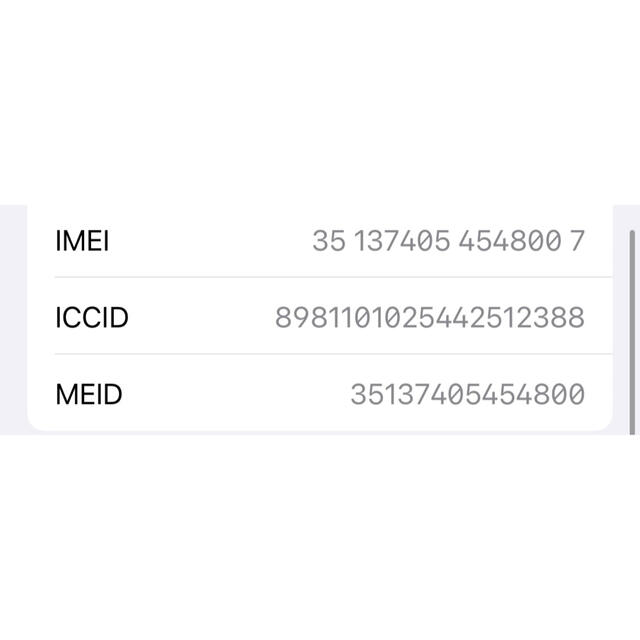Image resolution: width=640 pixels, height=640 pixels.
Task: Click the trailing '7' digit of IMEI
Action: click(x=578, y=241)
